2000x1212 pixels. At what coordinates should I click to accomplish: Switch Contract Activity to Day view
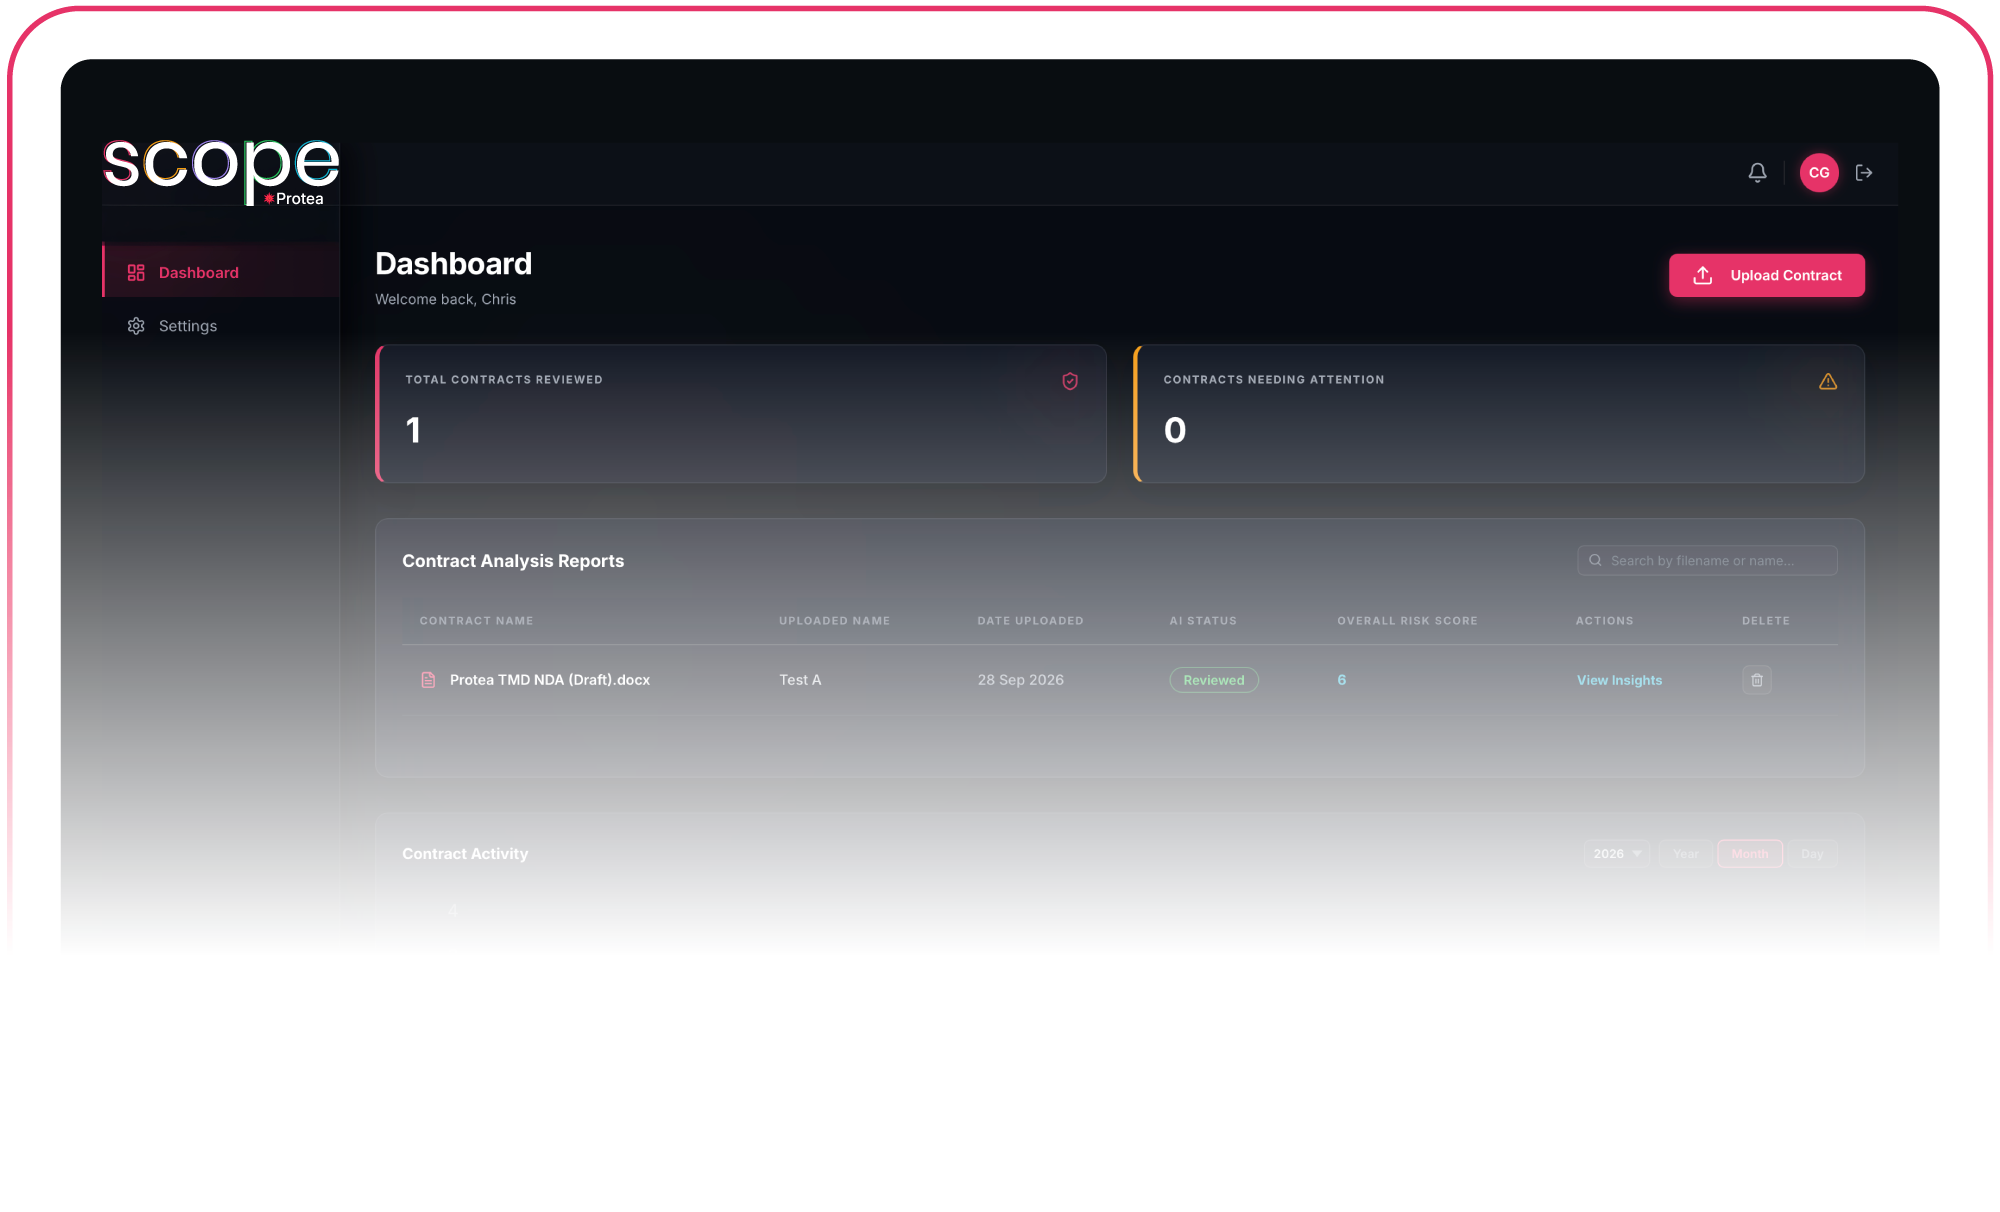pos(1812,854)
